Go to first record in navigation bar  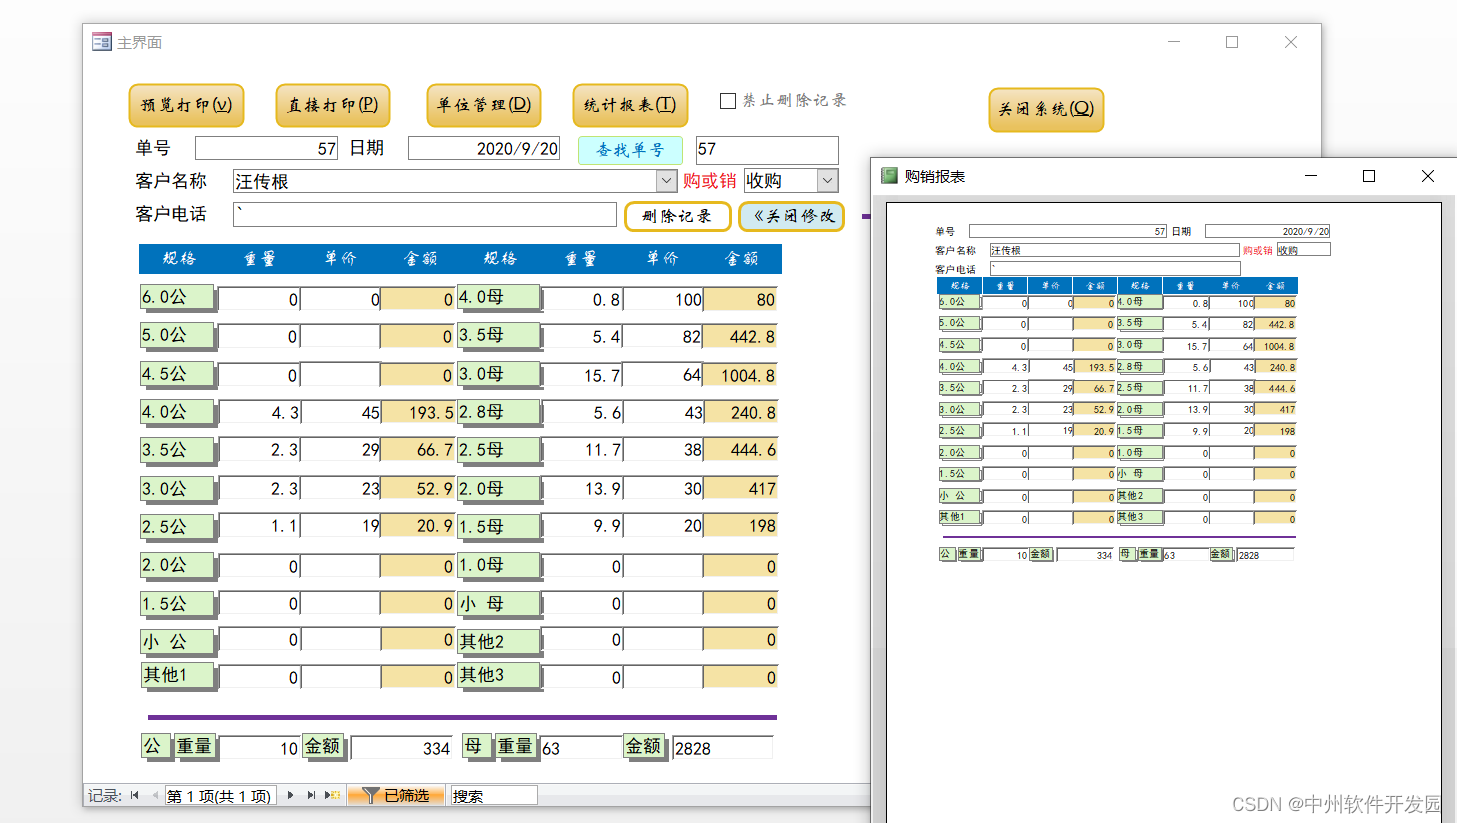tap(135, 795)
